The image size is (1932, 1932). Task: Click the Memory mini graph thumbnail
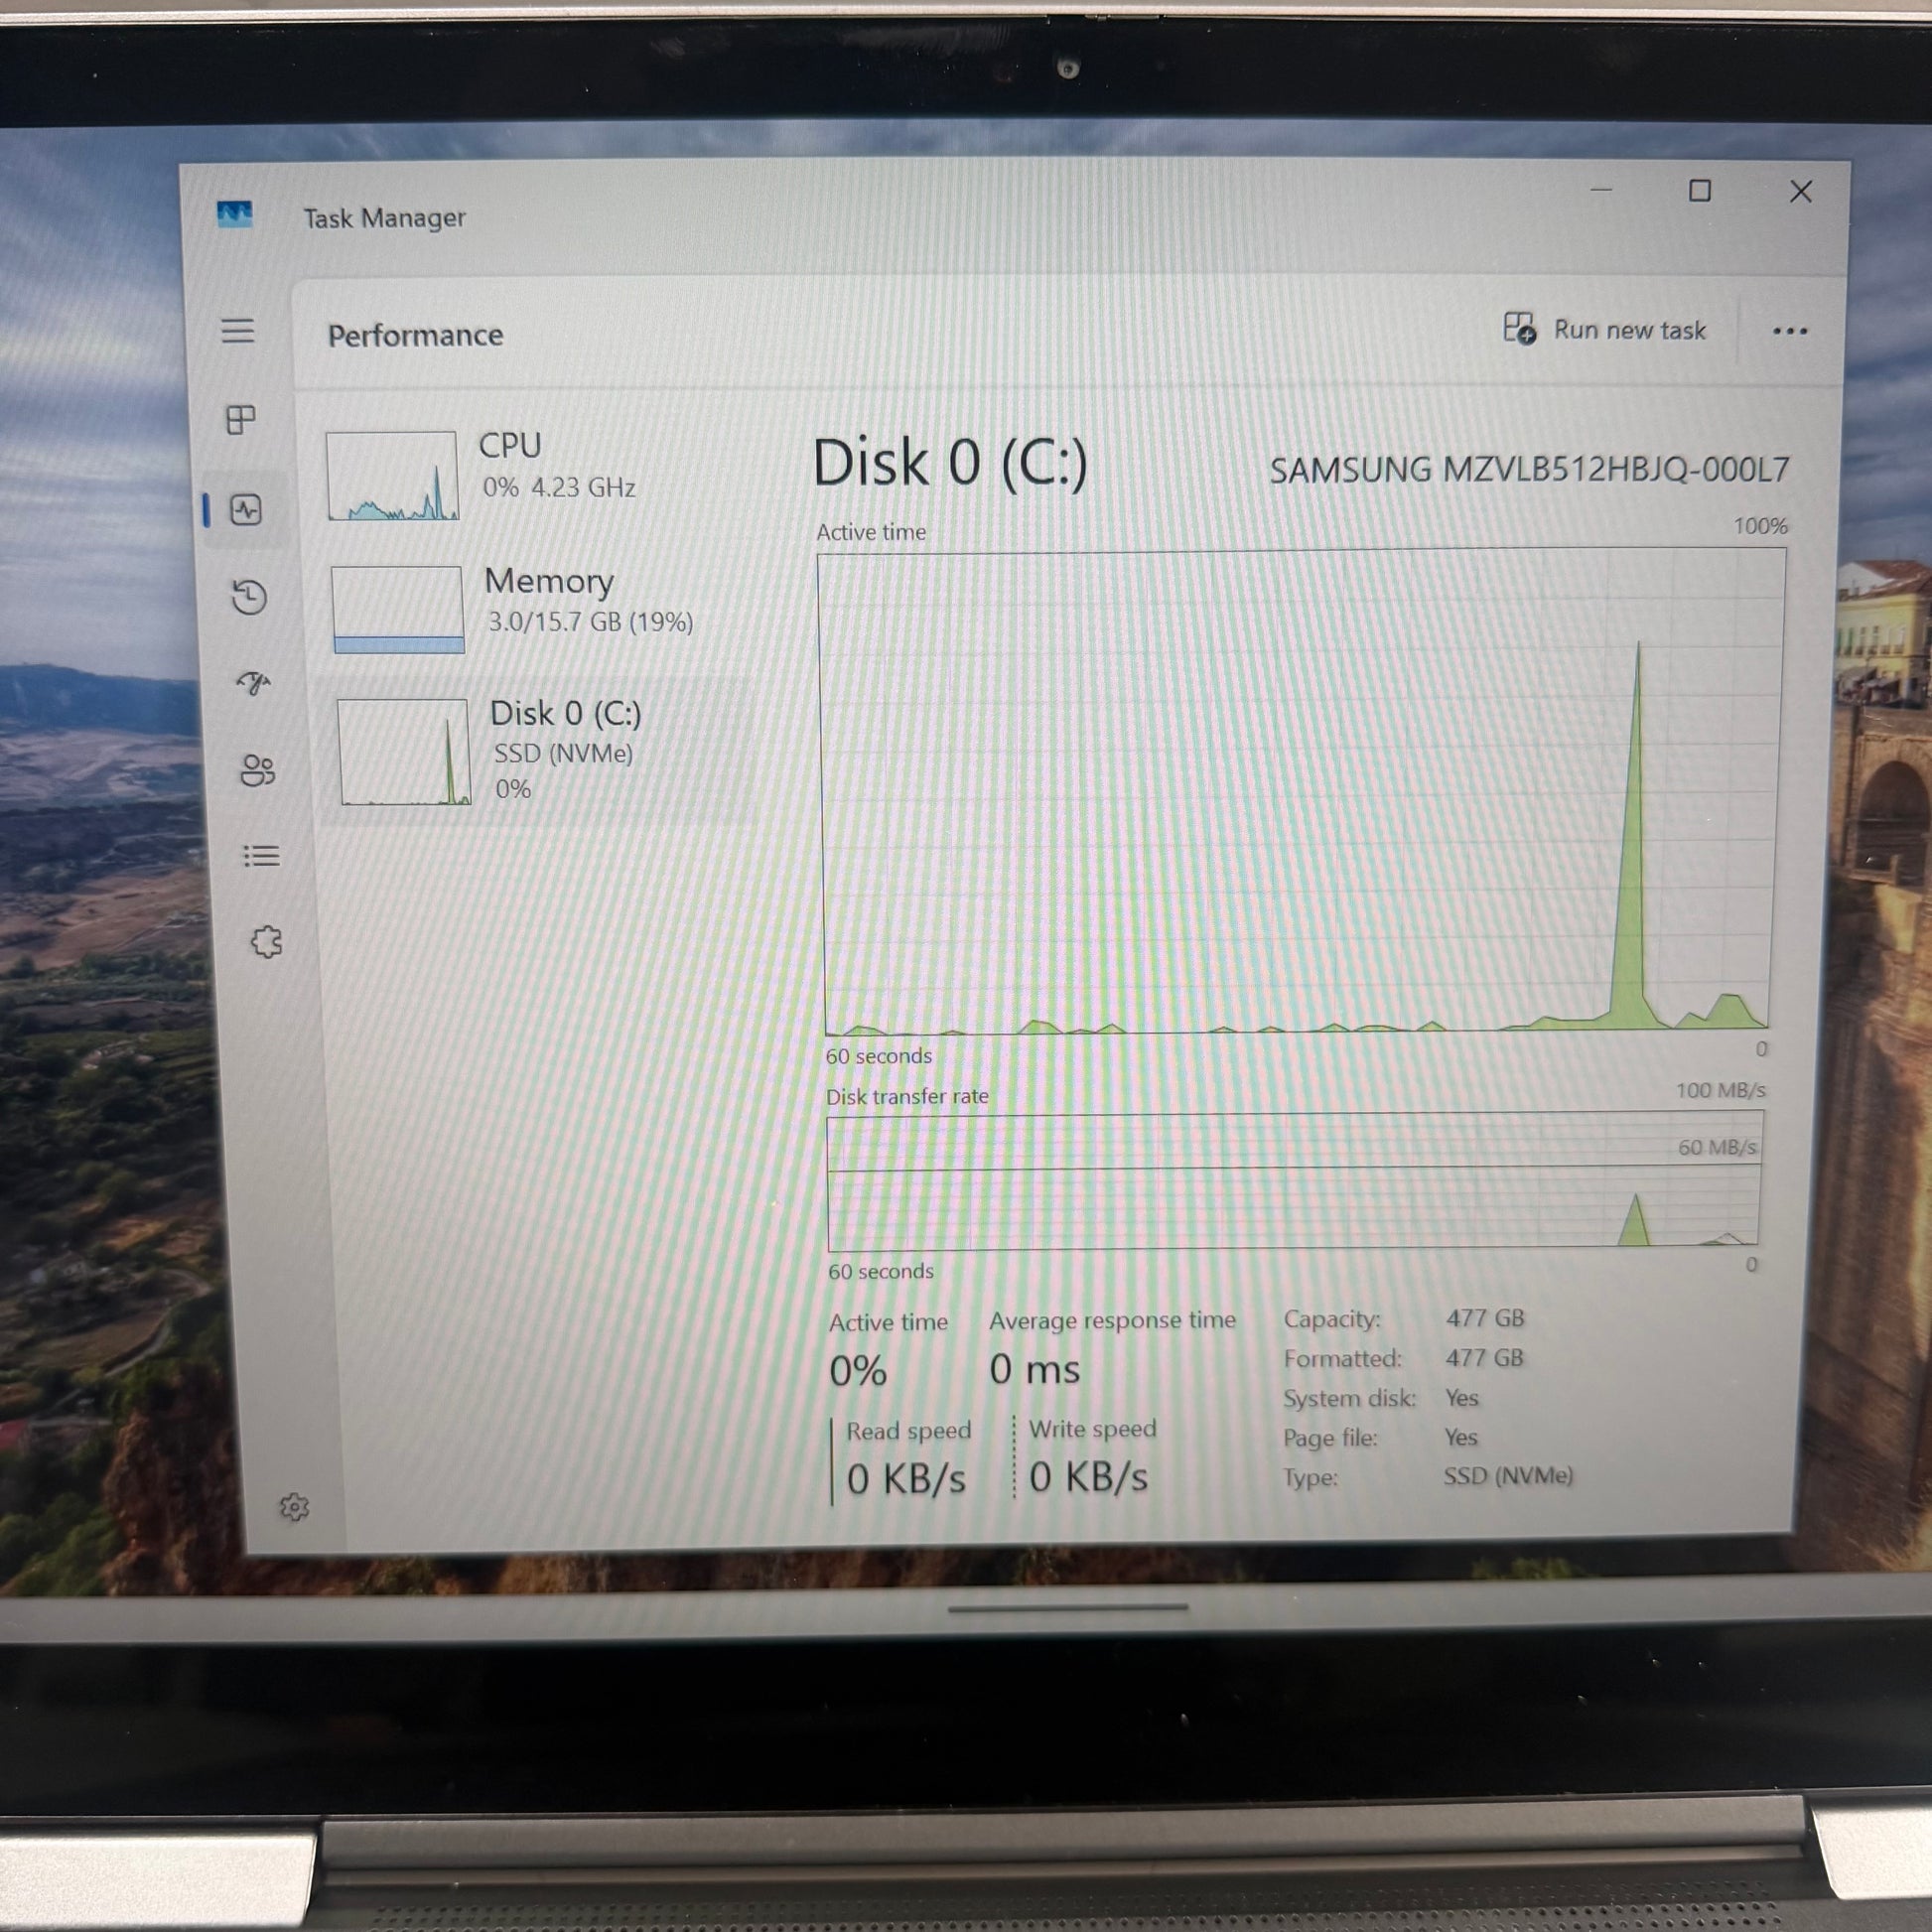pyautogui.click(x=398, y=609)
